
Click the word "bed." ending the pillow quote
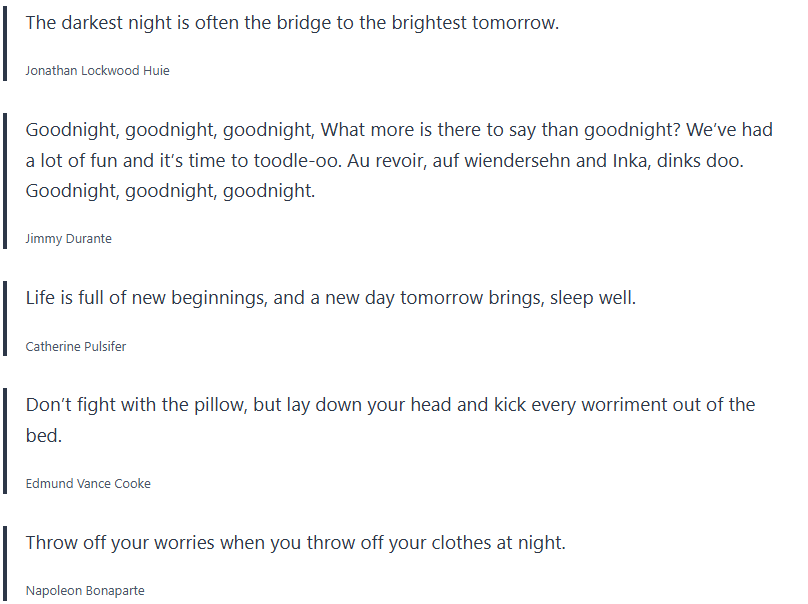coord(46,436)
